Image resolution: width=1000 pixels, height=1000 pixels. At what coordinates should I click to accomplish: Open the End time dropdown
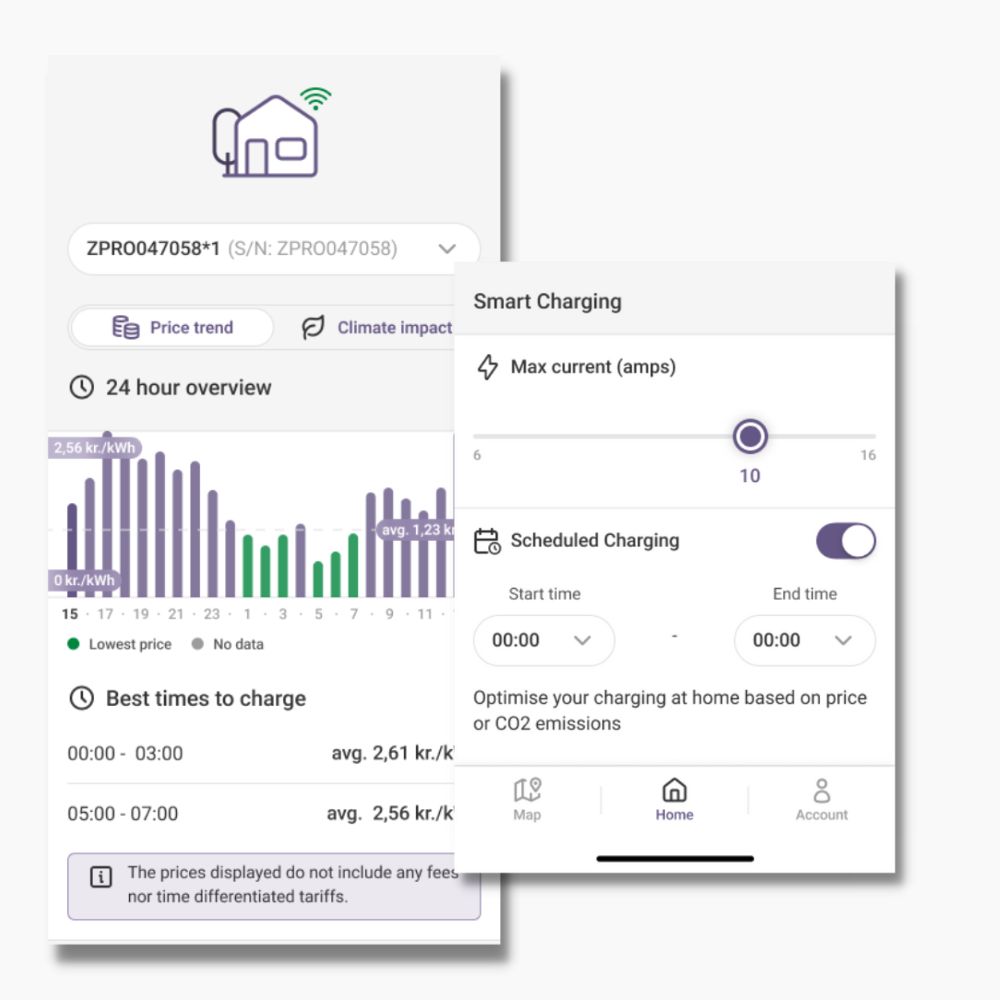pos(804,640)
